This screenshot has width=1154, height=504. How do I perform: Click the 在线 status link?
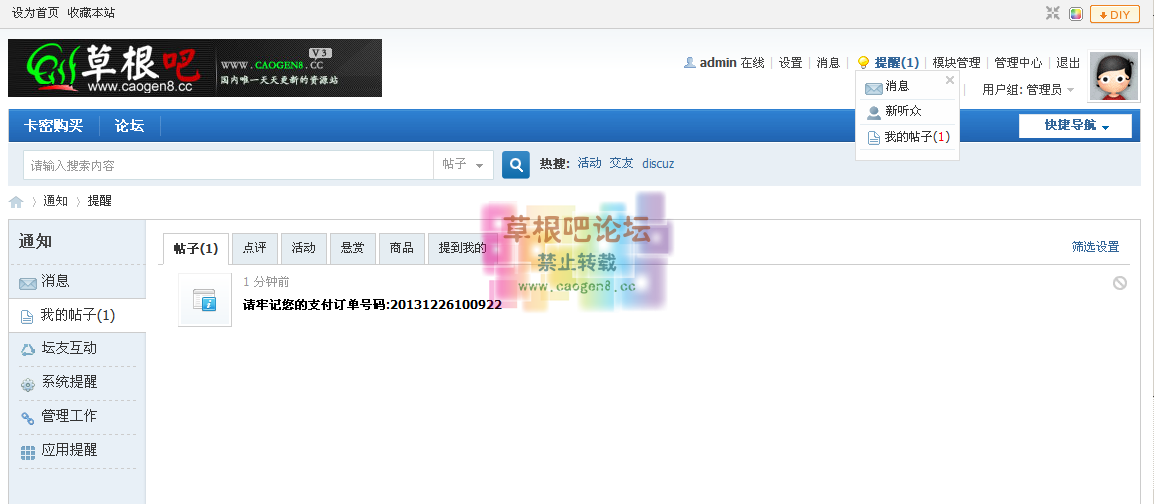(752, 63)
